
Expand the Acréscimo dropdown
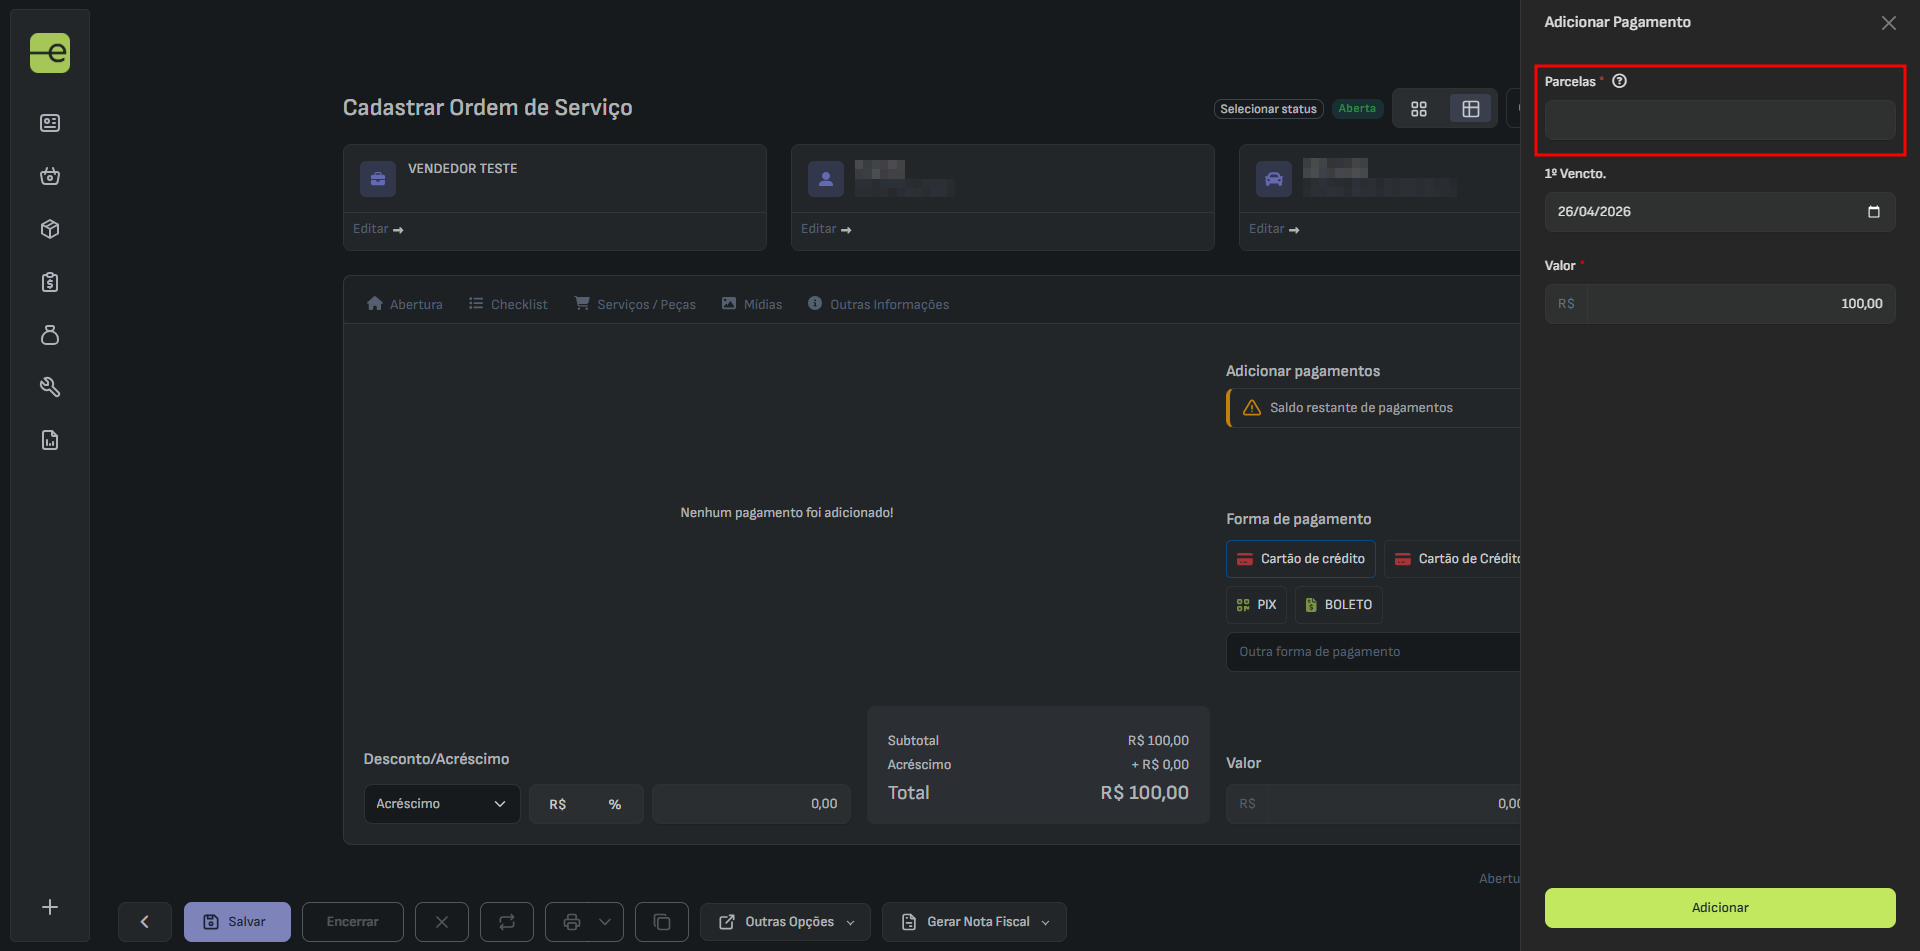point(441,804)
